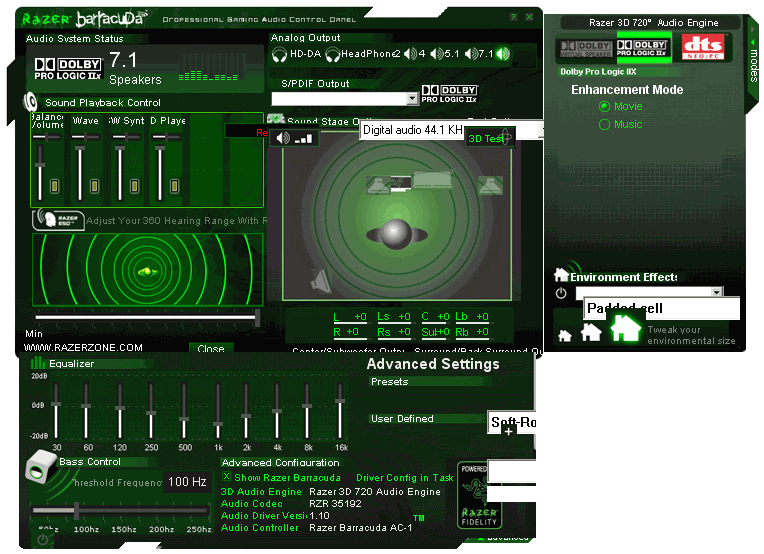Click the Sound Playback Control speaker icon
The width and height of the screenshot is (764, 554).
(x=30, y=102)
